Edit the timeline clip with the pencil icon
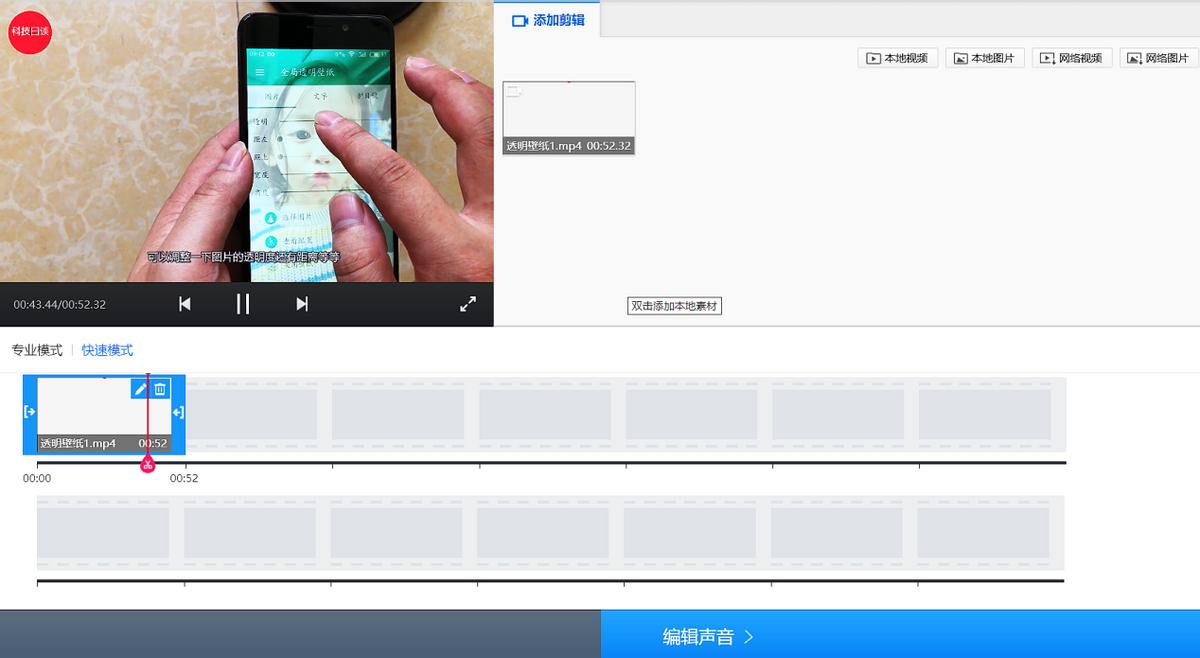This screenshot has width=1200, height=658. pyautogui.click(x=141, y=389)
